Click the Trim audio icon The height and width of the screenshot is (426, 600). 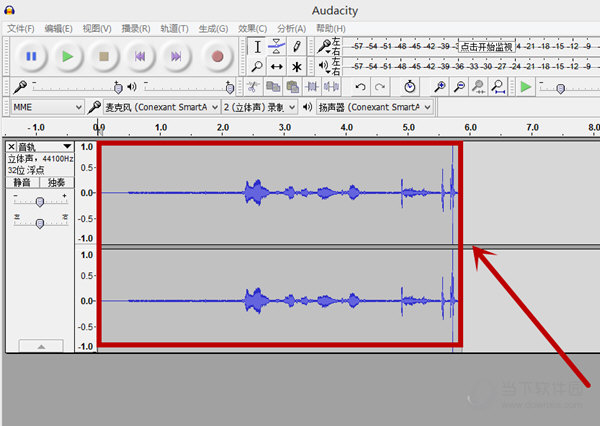[312, 87]
